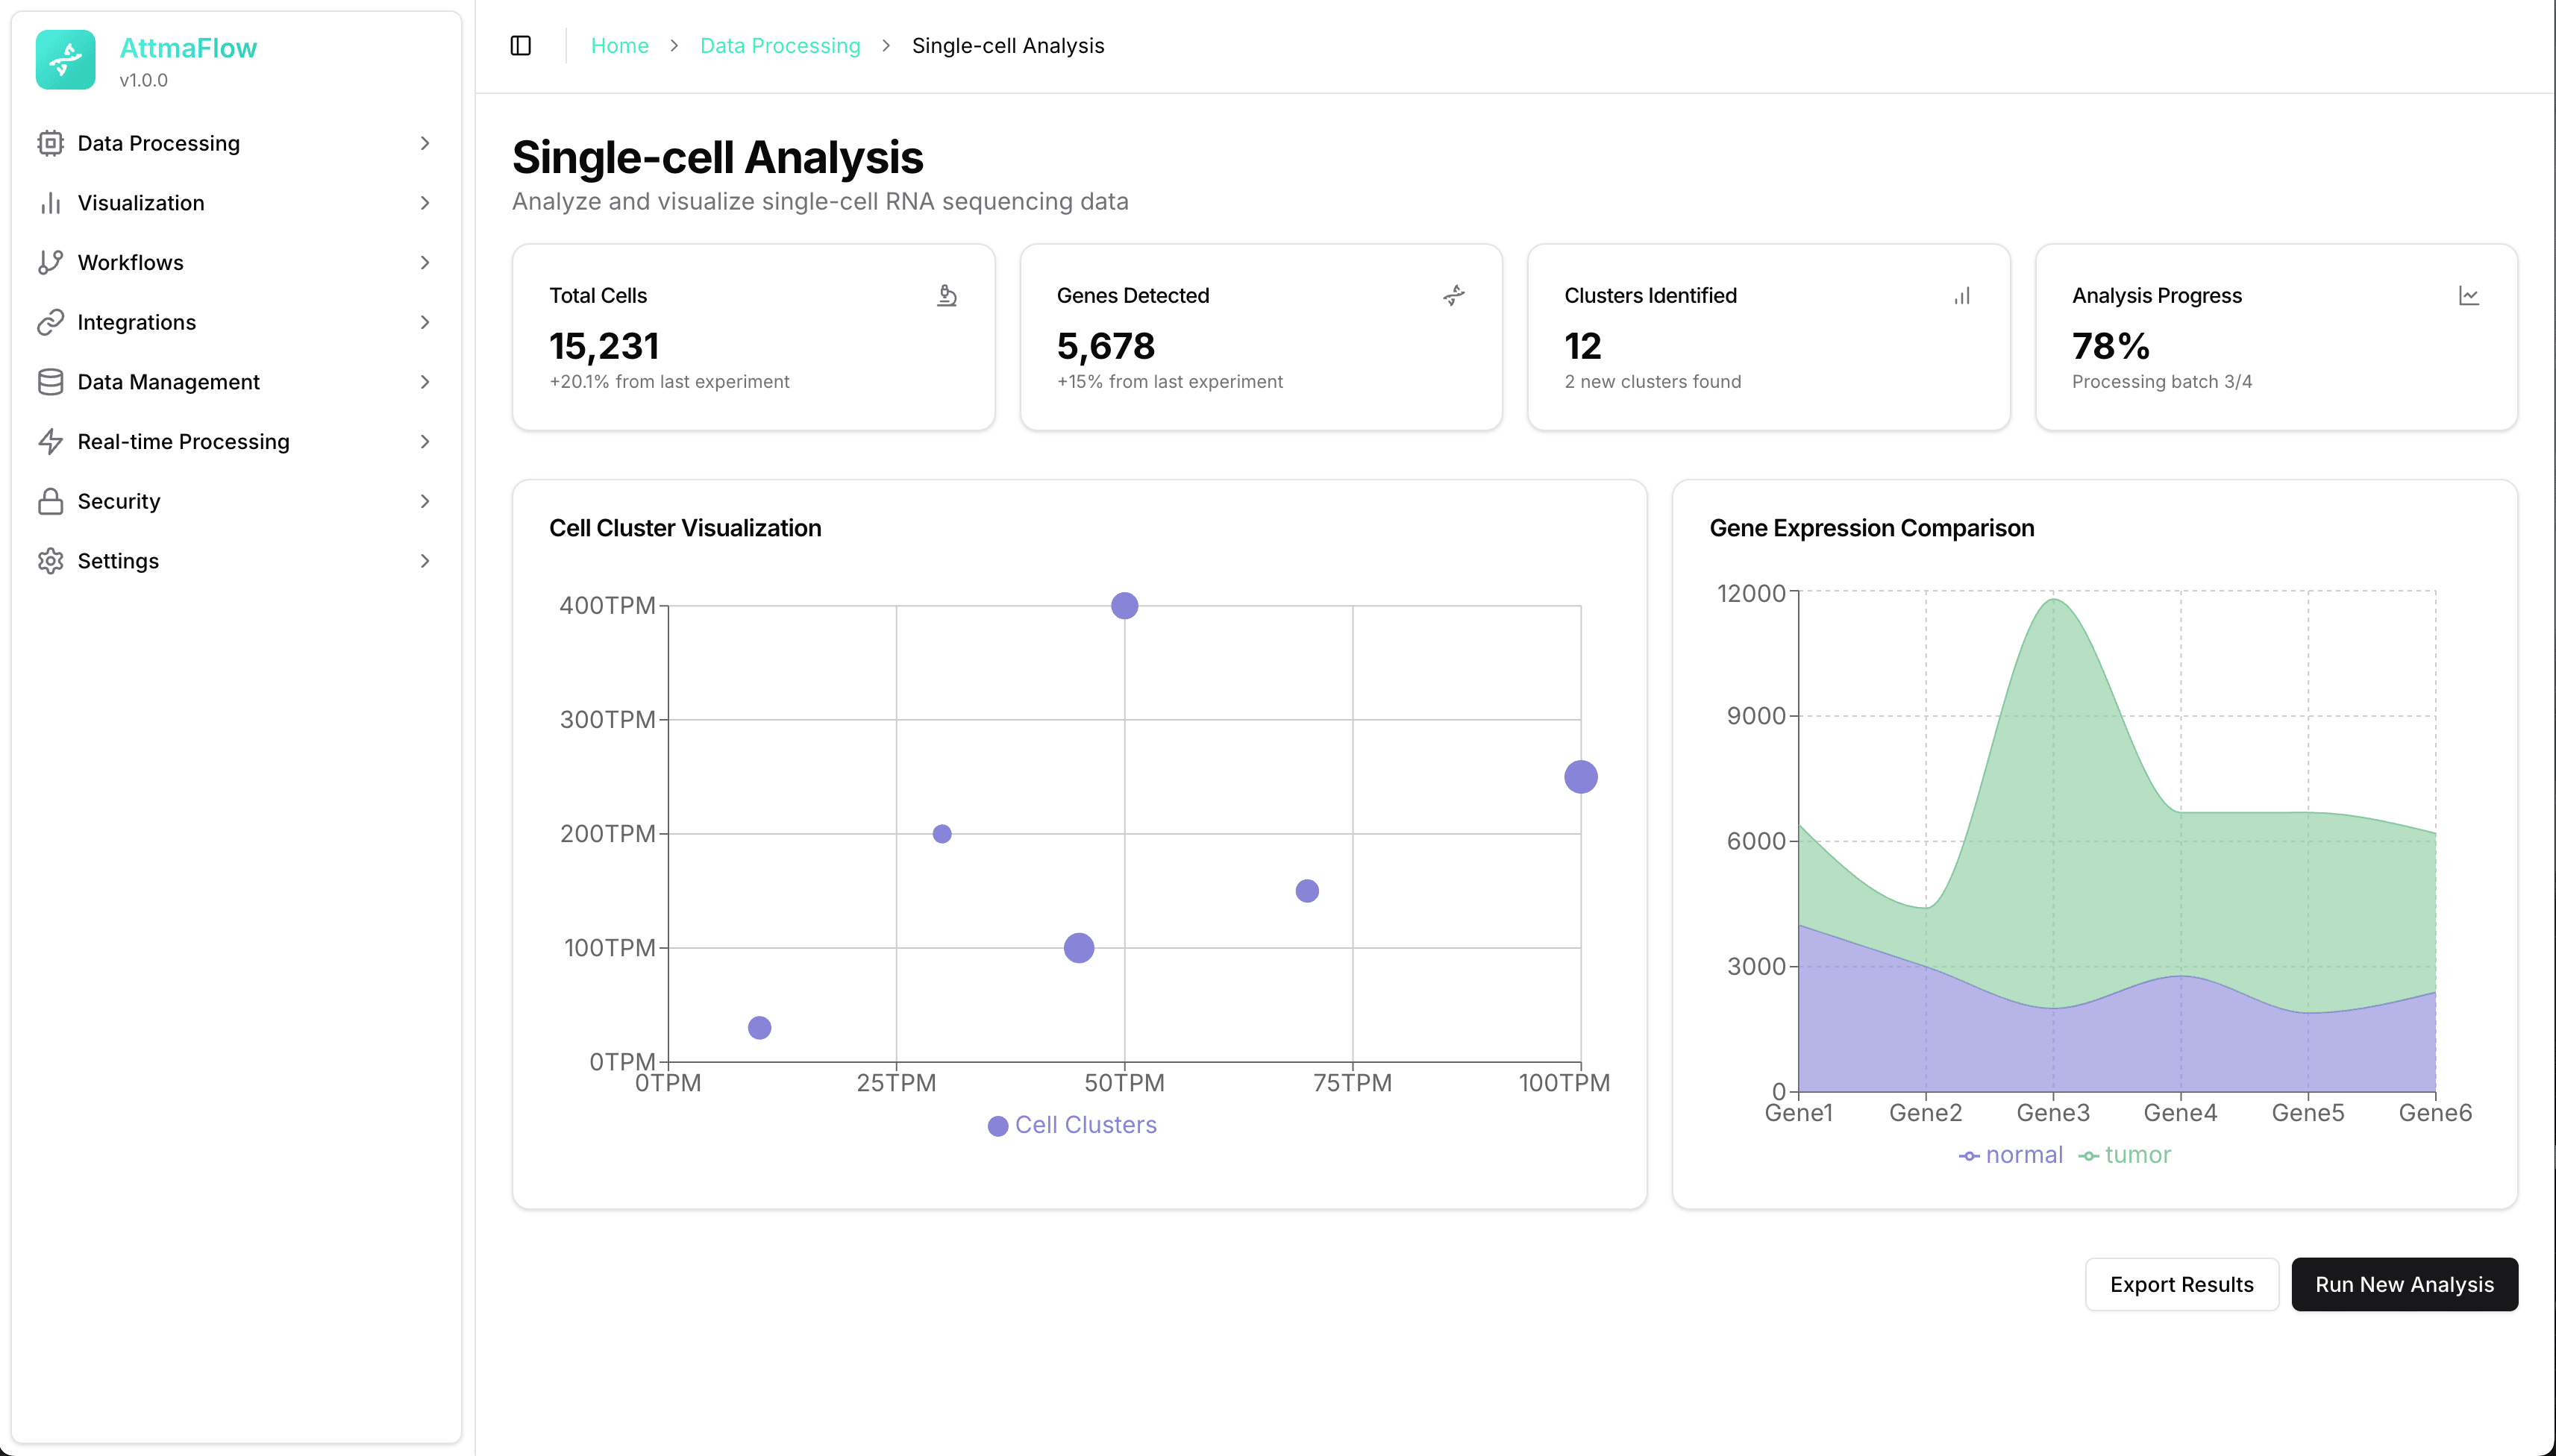Open Data Processing from the breadcrumb
2556x1456 pixels.
pos(780,46)
